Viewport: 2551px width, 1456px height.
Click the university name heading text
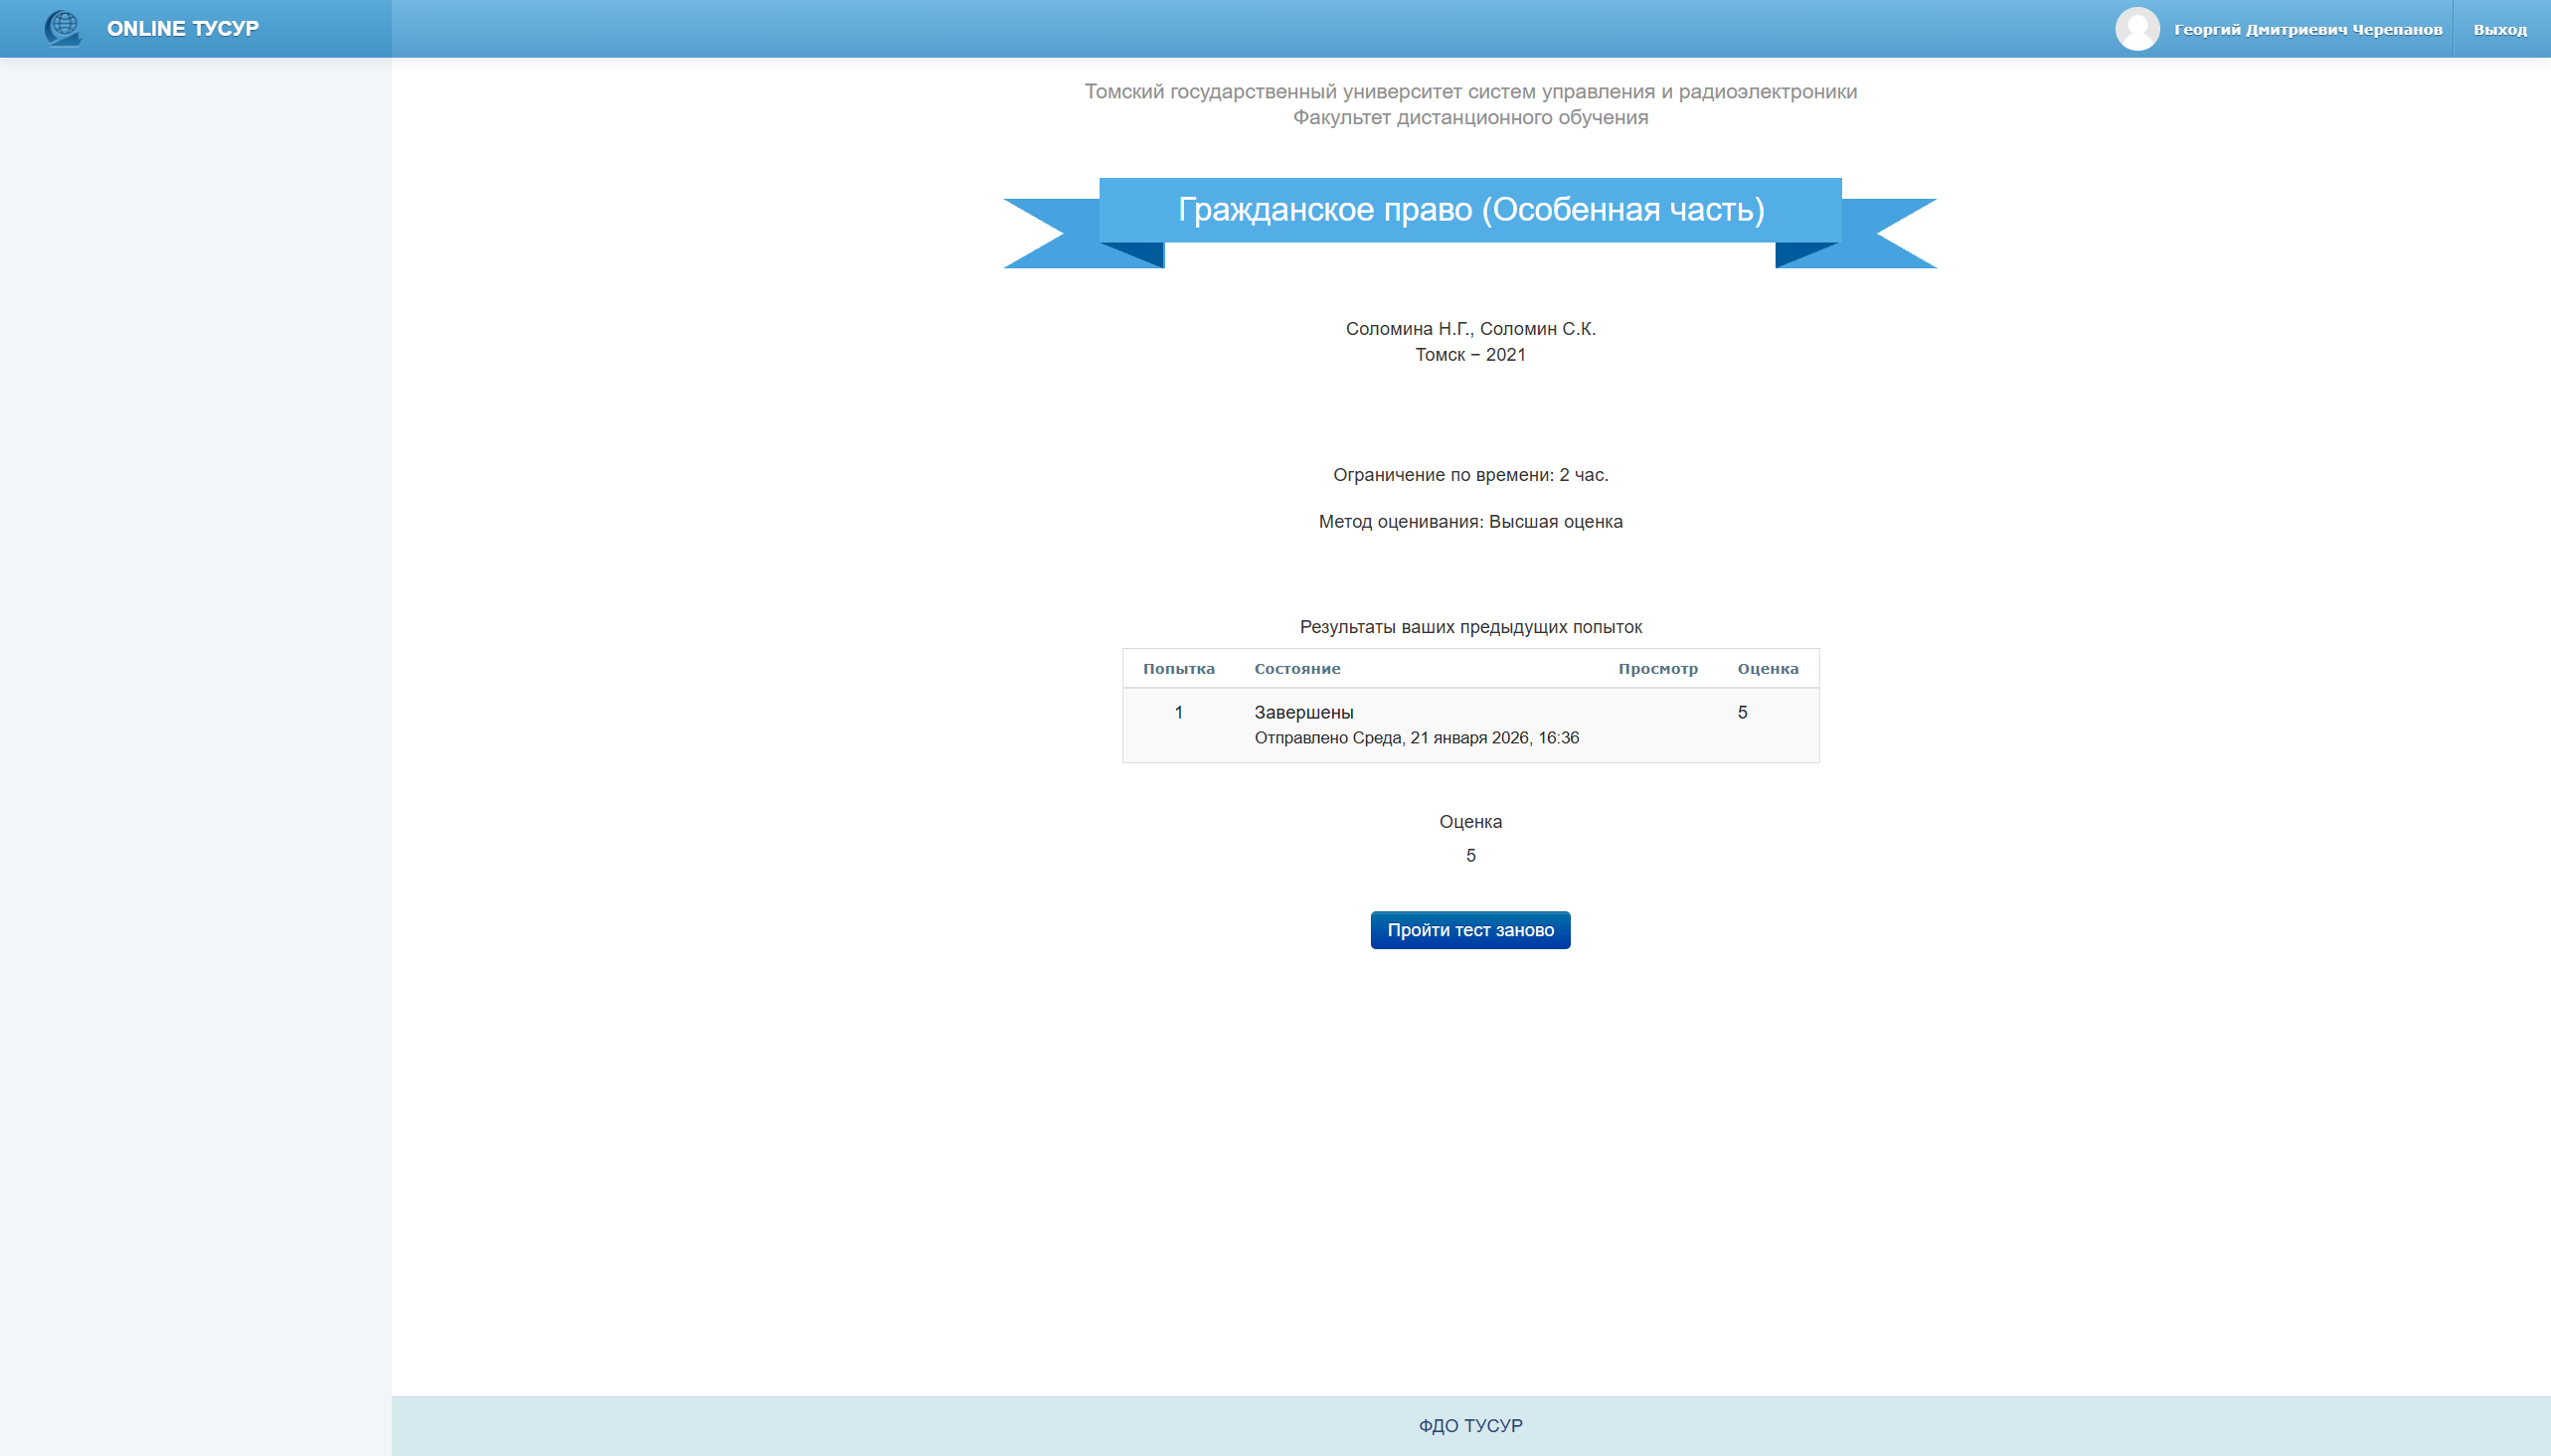(1470, 92)
